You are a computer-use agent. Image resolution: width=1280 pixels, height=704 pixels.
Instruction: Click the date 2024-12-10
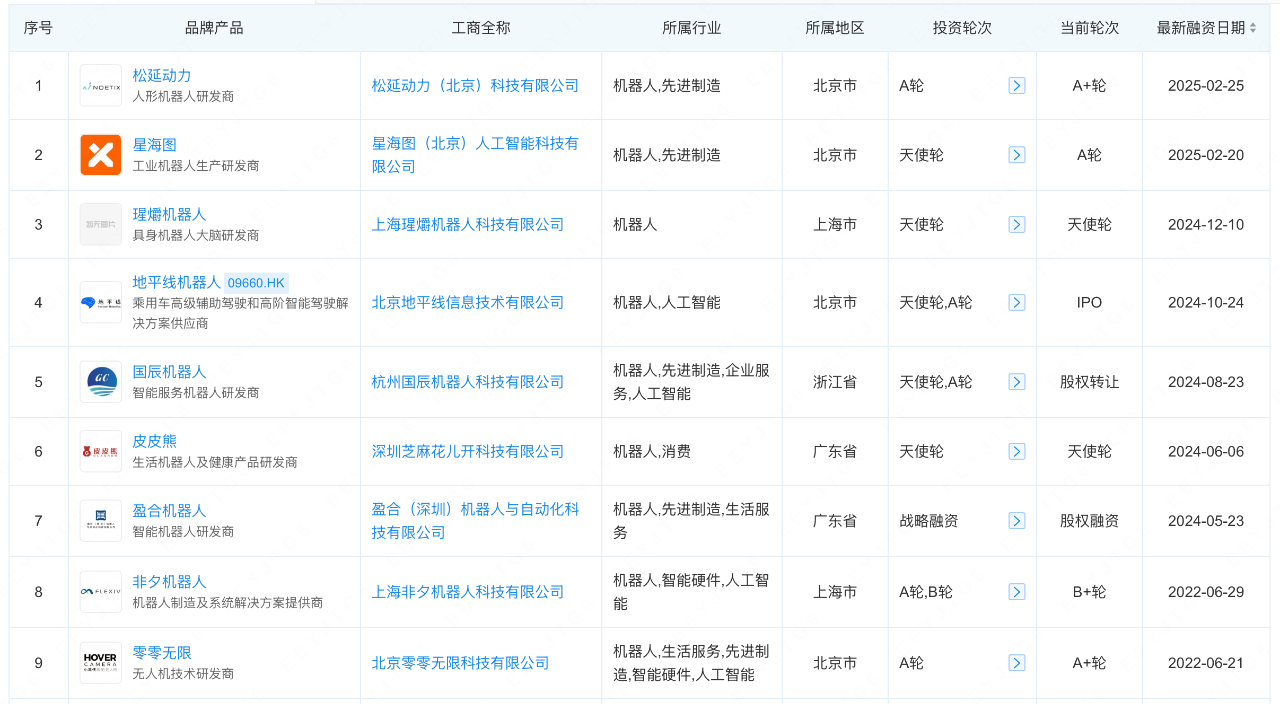1206,224
